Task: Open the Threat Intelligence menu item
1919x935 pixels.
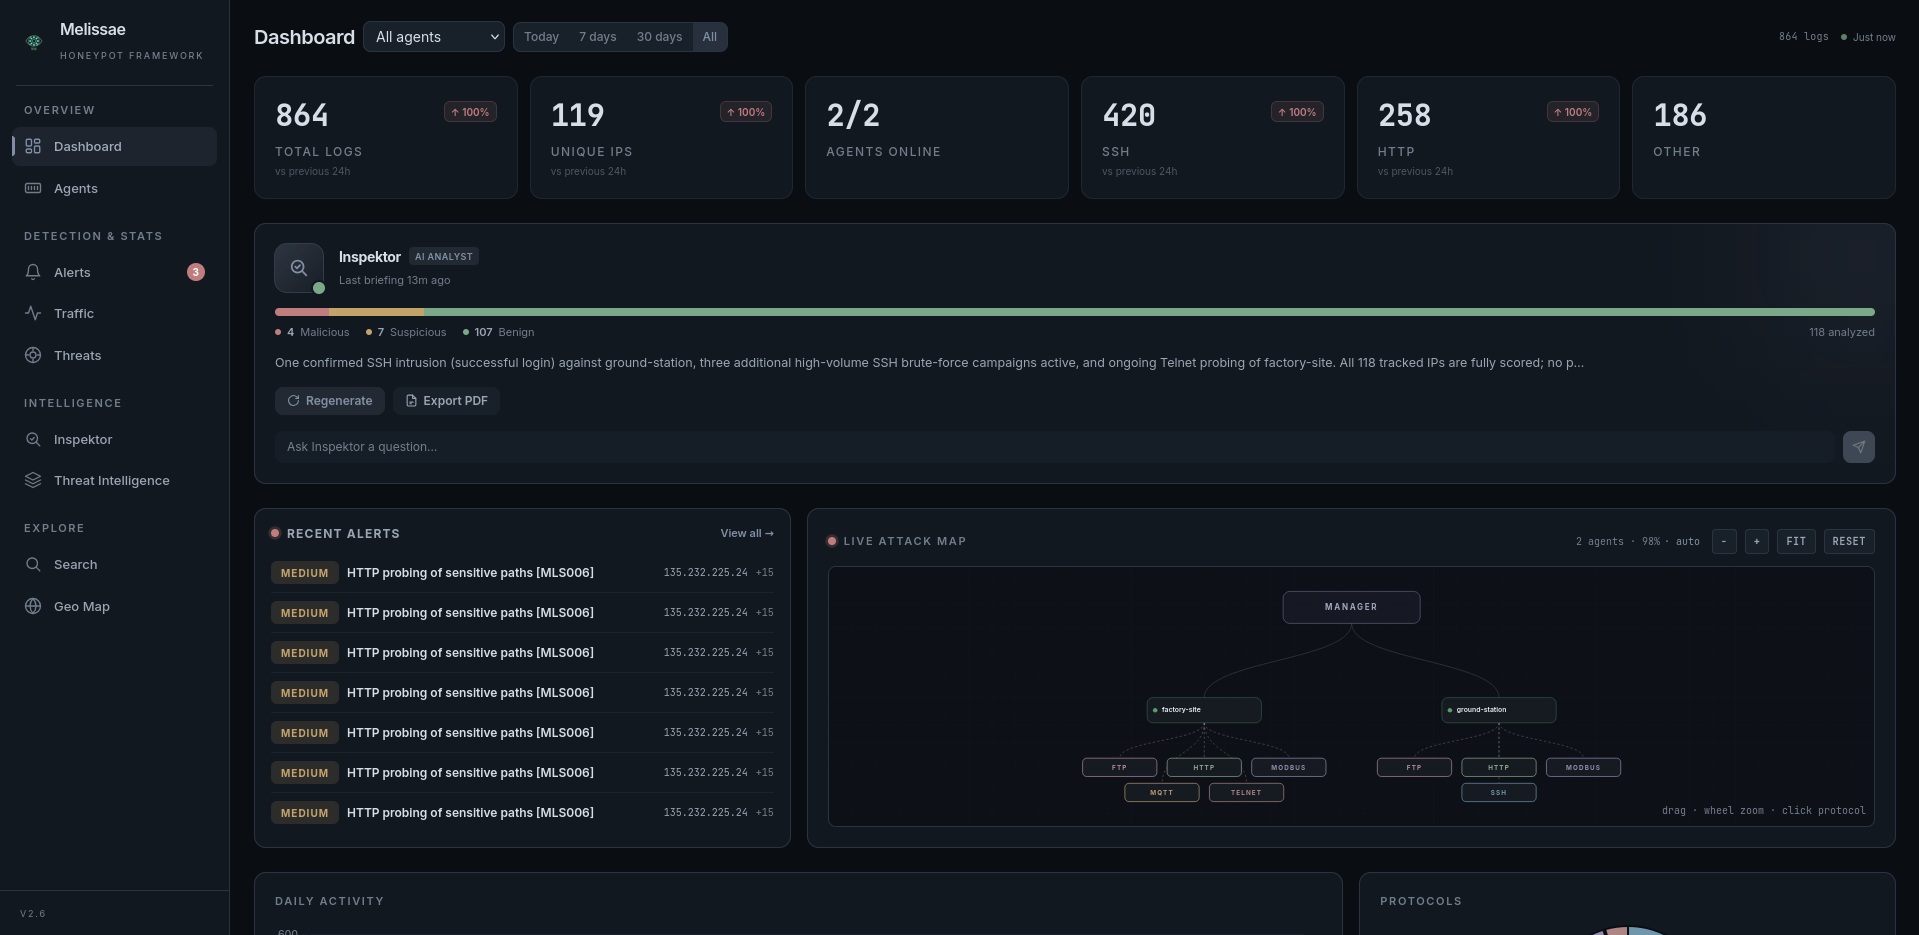Action: pos(114,480)
